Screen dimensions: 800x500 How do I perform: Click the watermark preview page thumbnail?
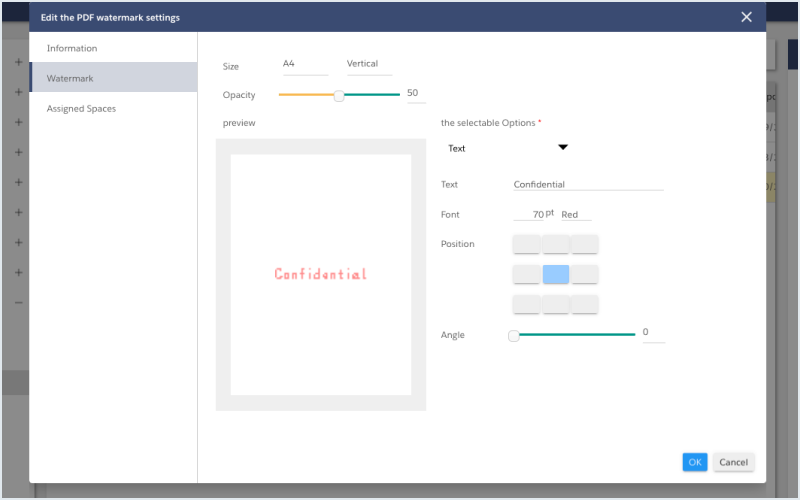(x=321, y=274)
